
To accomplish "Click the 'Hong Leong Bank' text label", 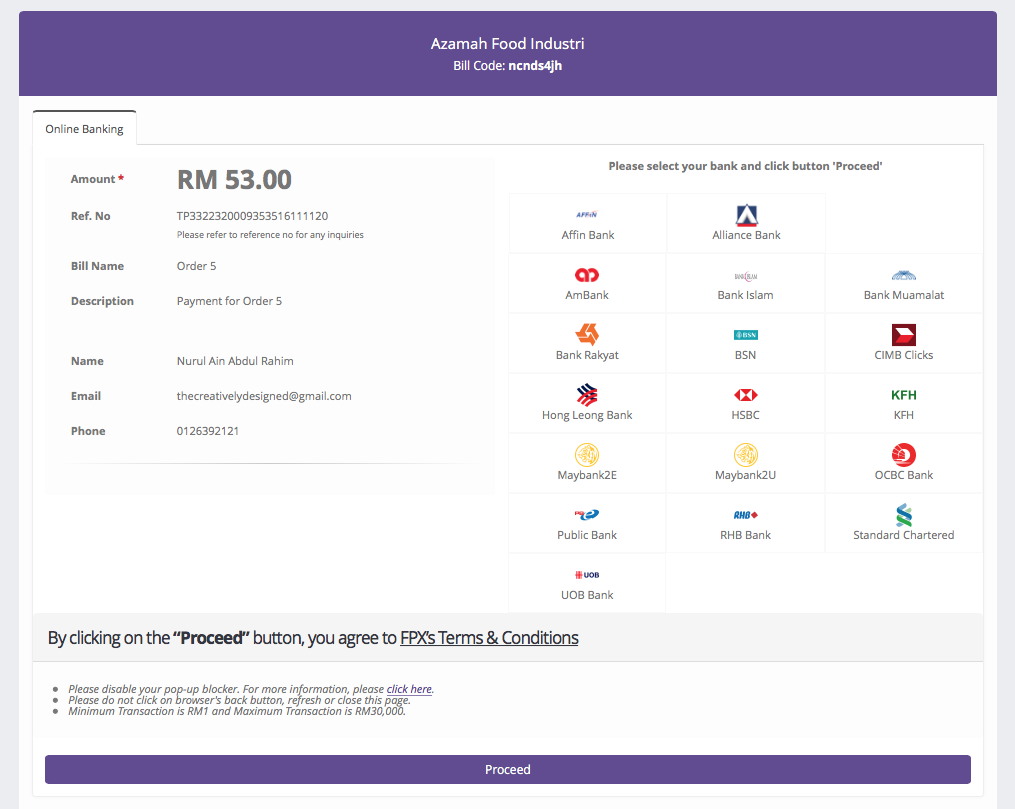I will point(587,416).
